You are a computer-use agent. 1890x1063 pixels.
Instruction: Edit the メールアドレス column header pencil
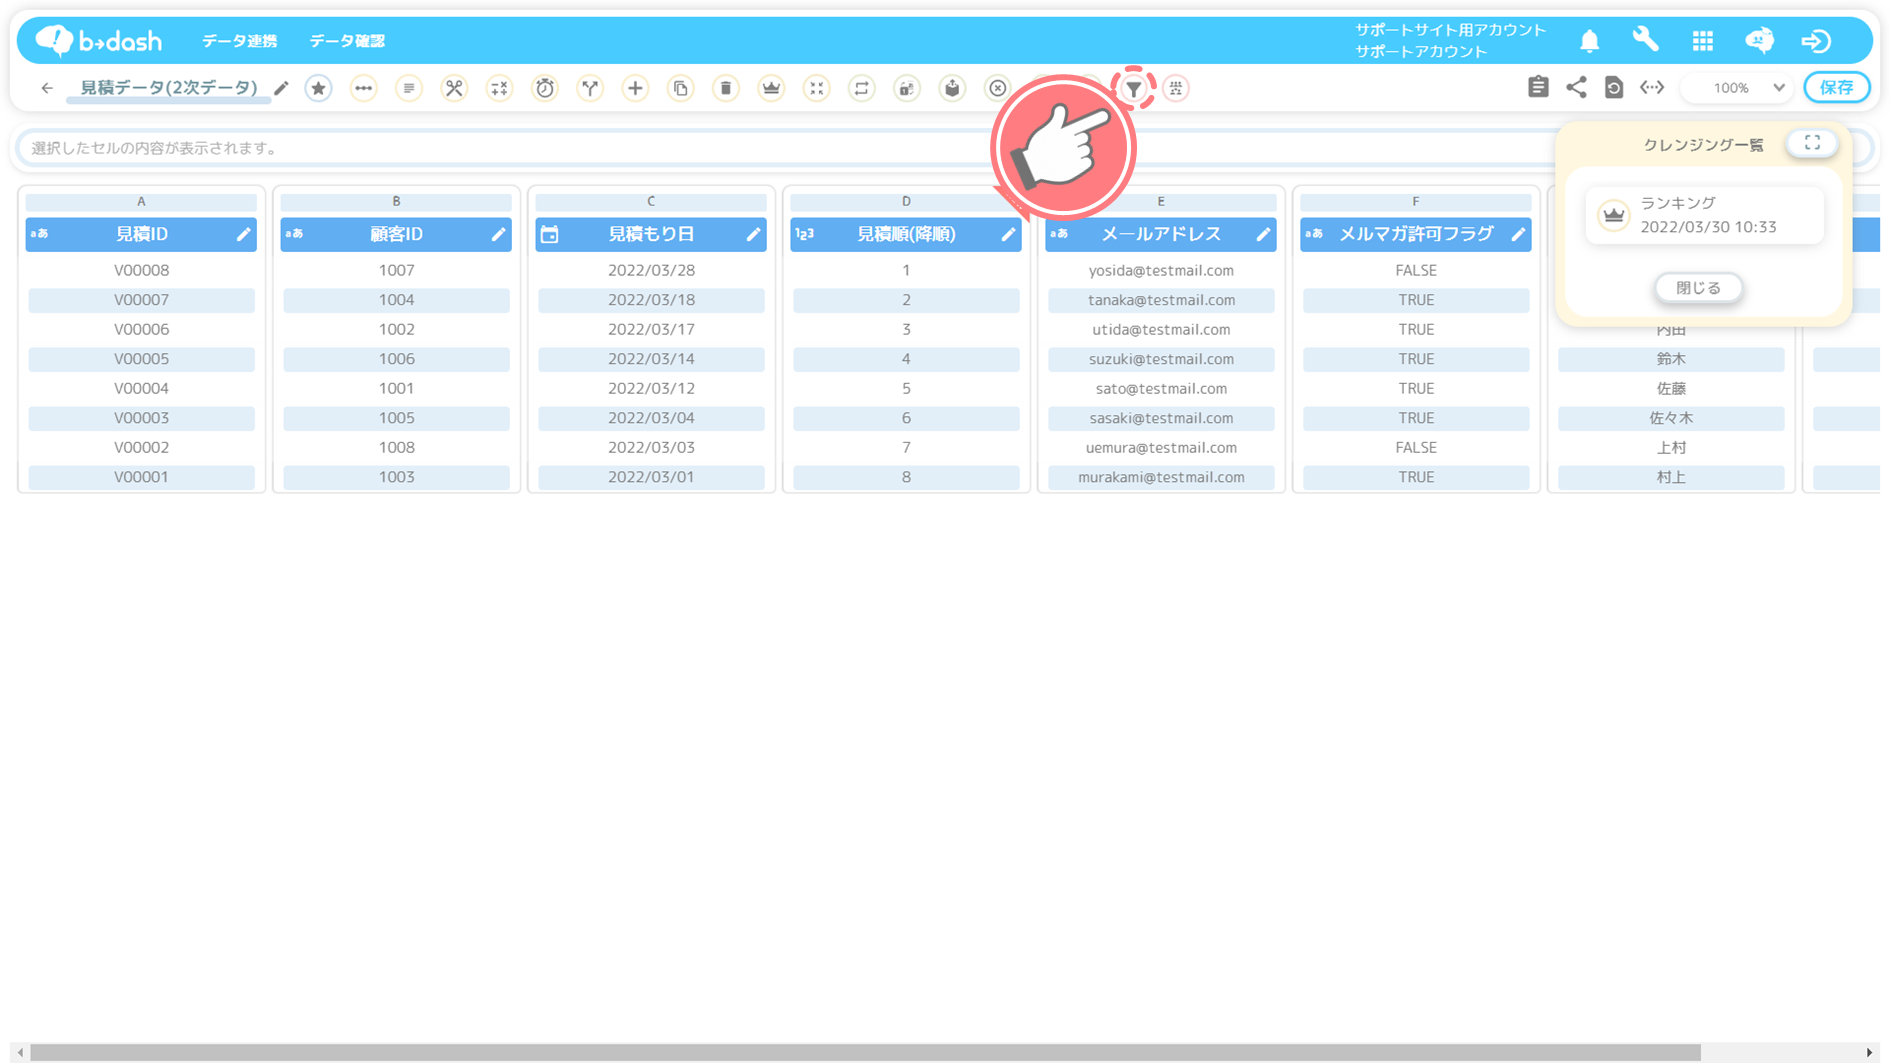pyautogui.click(x=1263, y=235)
